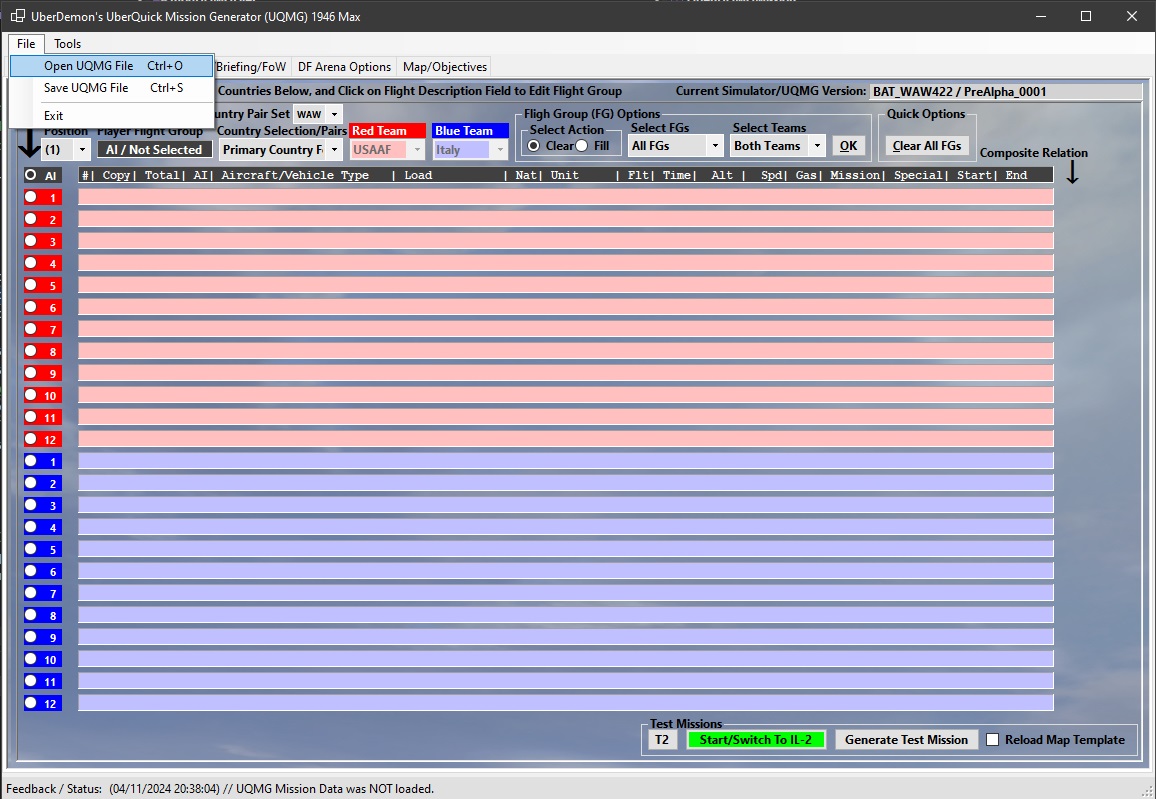Expand the Select FGs All FGs dropdown
The width and height of the screenshot is (1156, 799).
(714, 146)
